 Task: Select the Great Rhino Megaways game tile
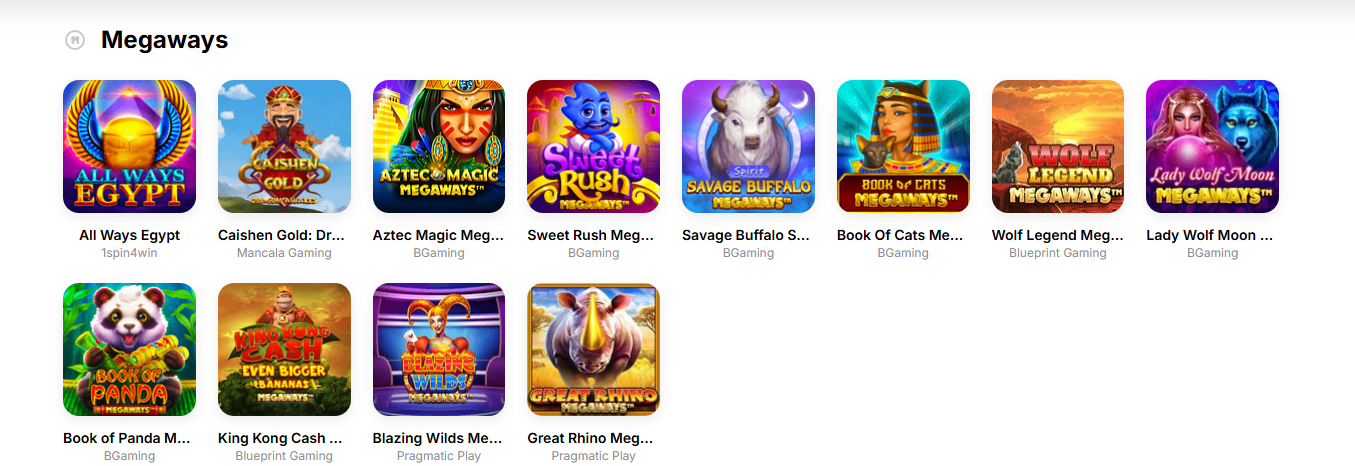pos(593,349)
